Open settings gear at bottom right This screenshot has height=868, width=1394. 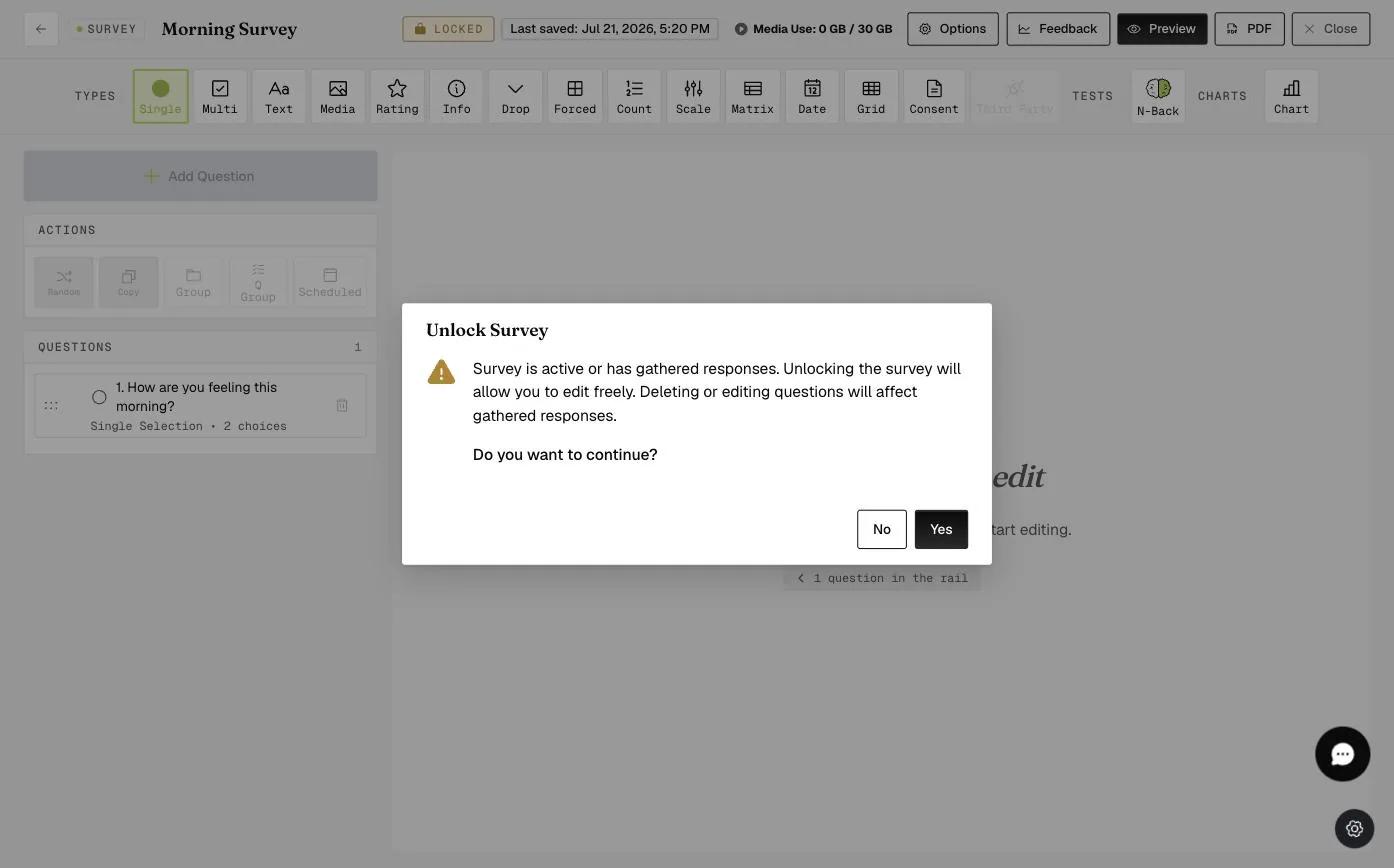[1354, 829]
